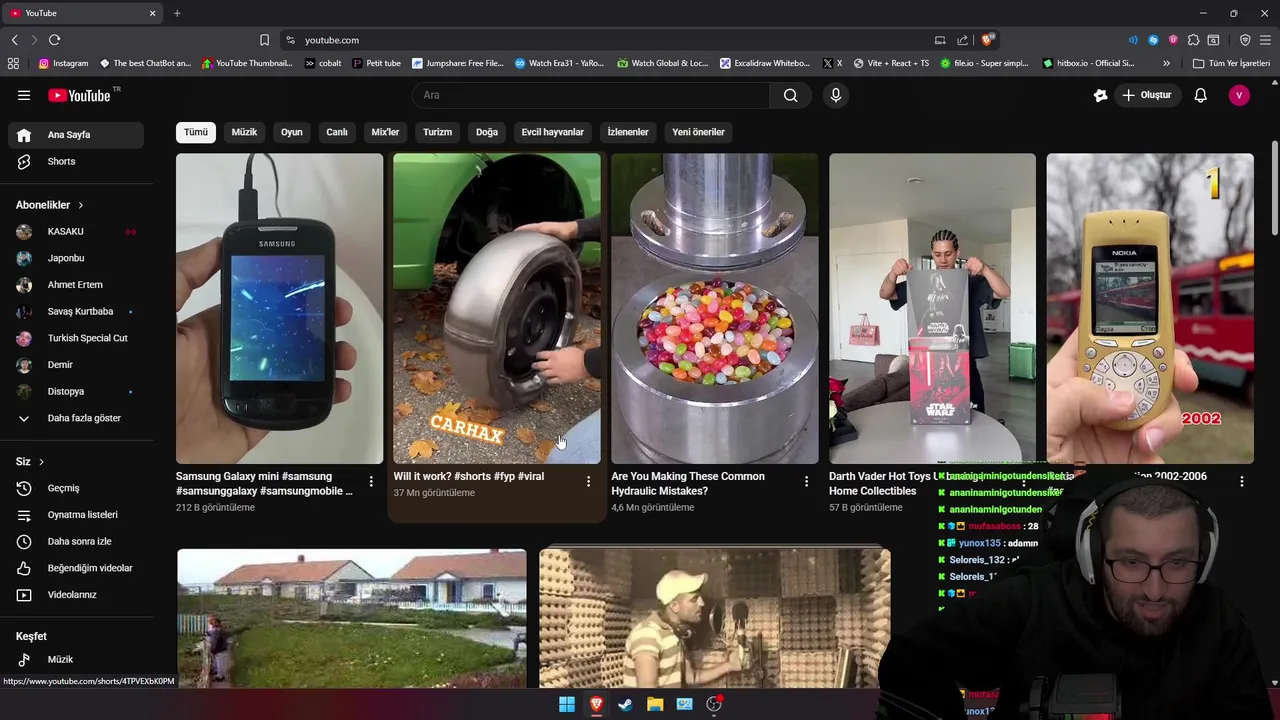Viewport: 1280px width, 720px height.
Task: Open the Savaş Kurtbaba channel
Action: coord(76,311)
